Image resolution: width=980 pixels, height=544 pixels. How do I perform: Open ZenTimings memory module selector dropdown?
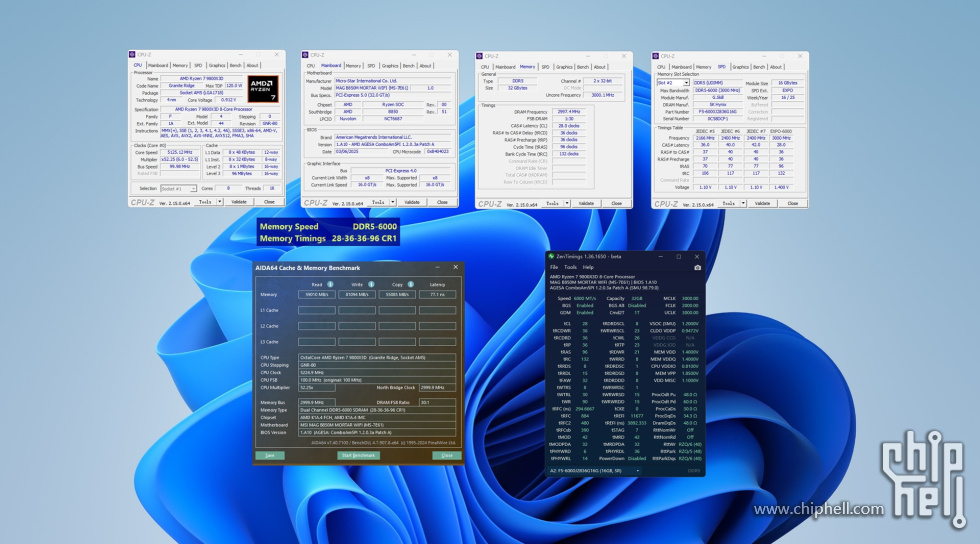(x=596, y=470)
